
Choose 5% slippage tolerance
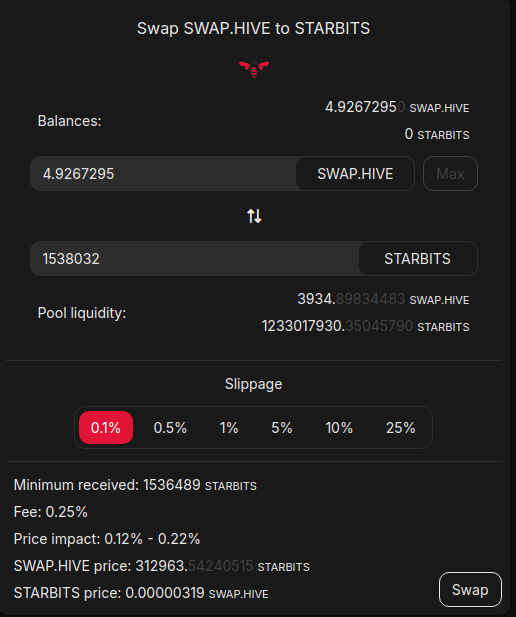click(282, 428)
